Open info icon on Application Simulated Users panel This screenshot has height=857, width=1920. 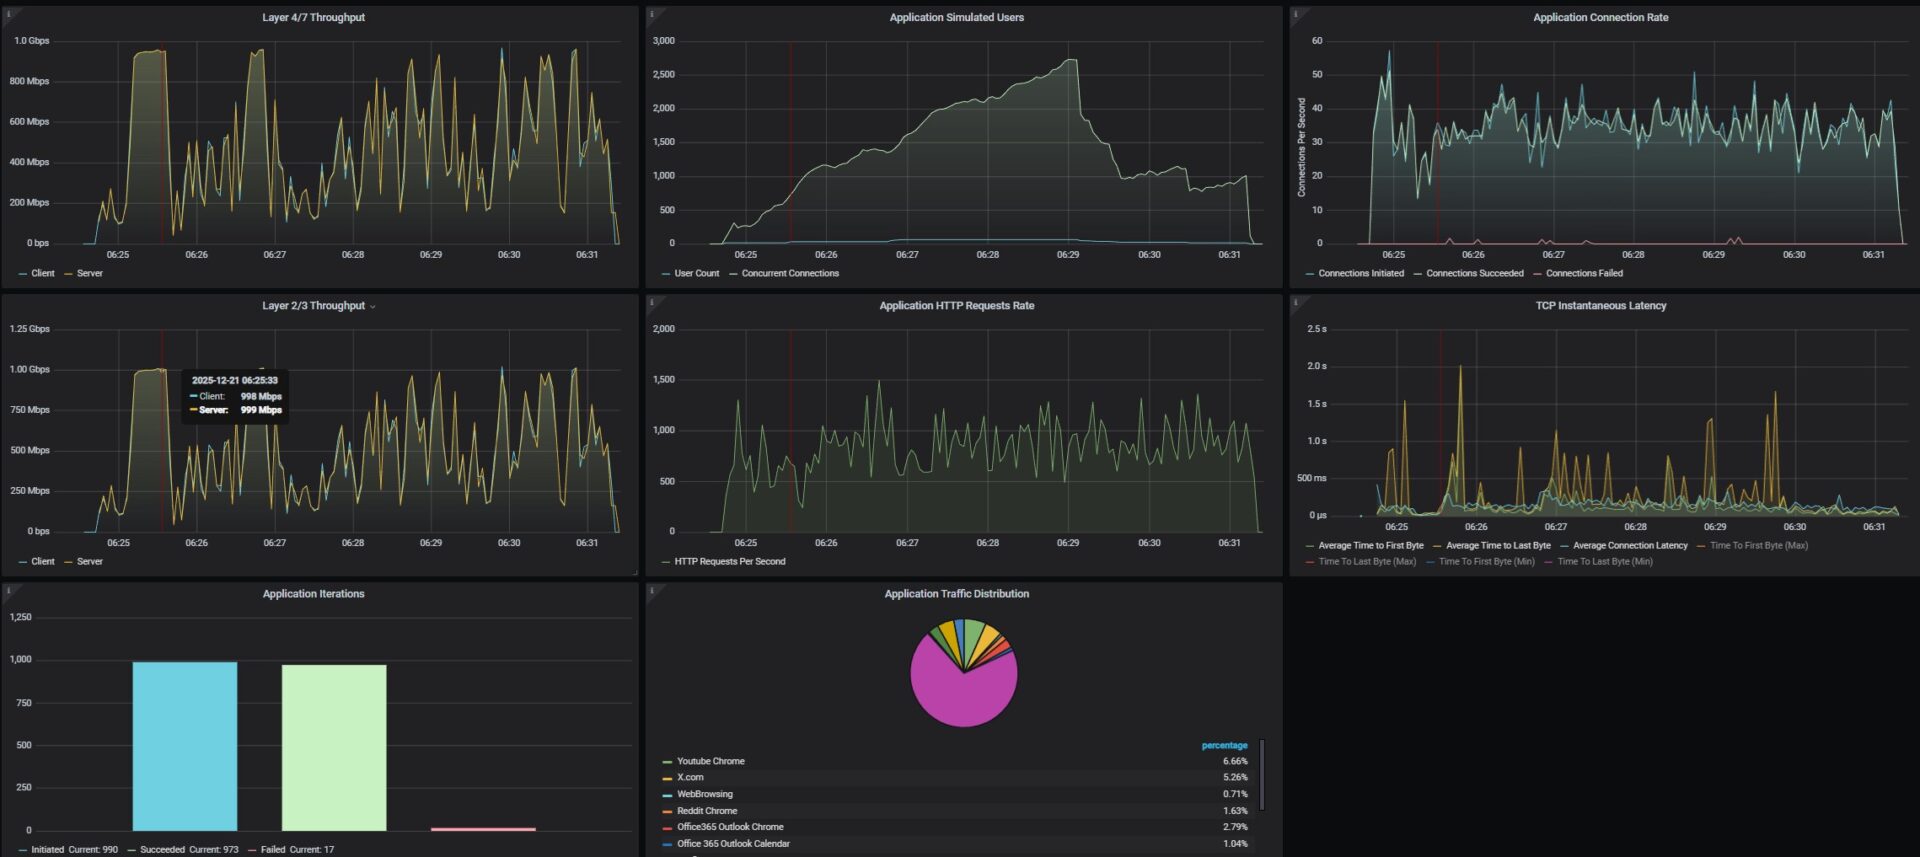[x=652, y=13]
